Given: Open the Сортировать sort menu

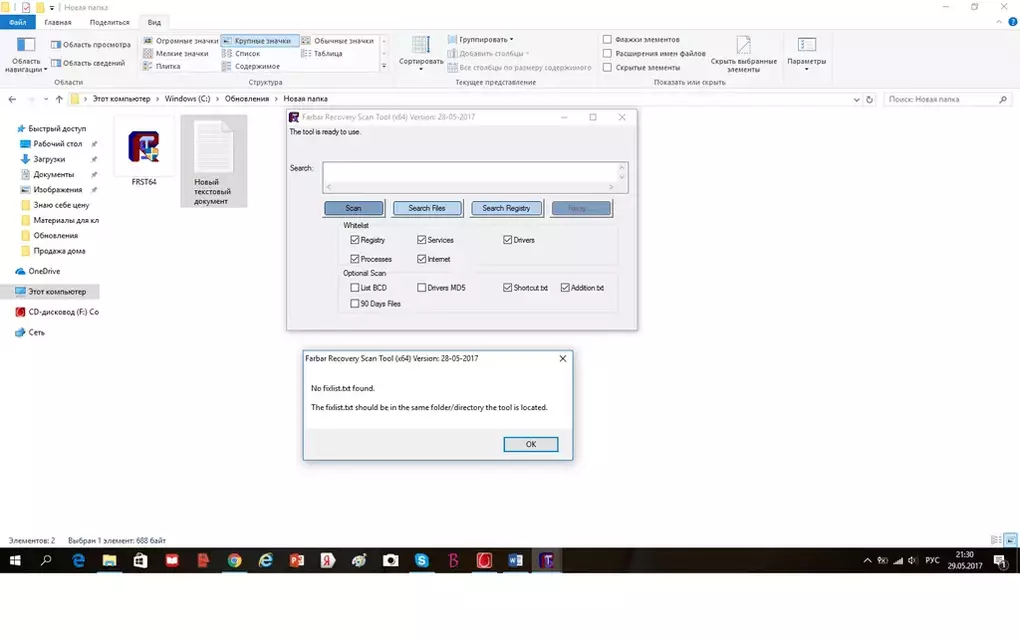Looking at the screenshot, I should [x=421, y=52].
